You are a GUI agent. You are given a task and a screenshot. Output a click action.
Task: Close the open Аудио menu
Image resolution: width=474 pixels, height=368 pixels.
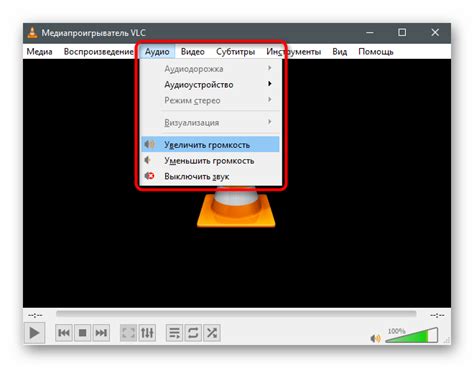coord(157,52)
